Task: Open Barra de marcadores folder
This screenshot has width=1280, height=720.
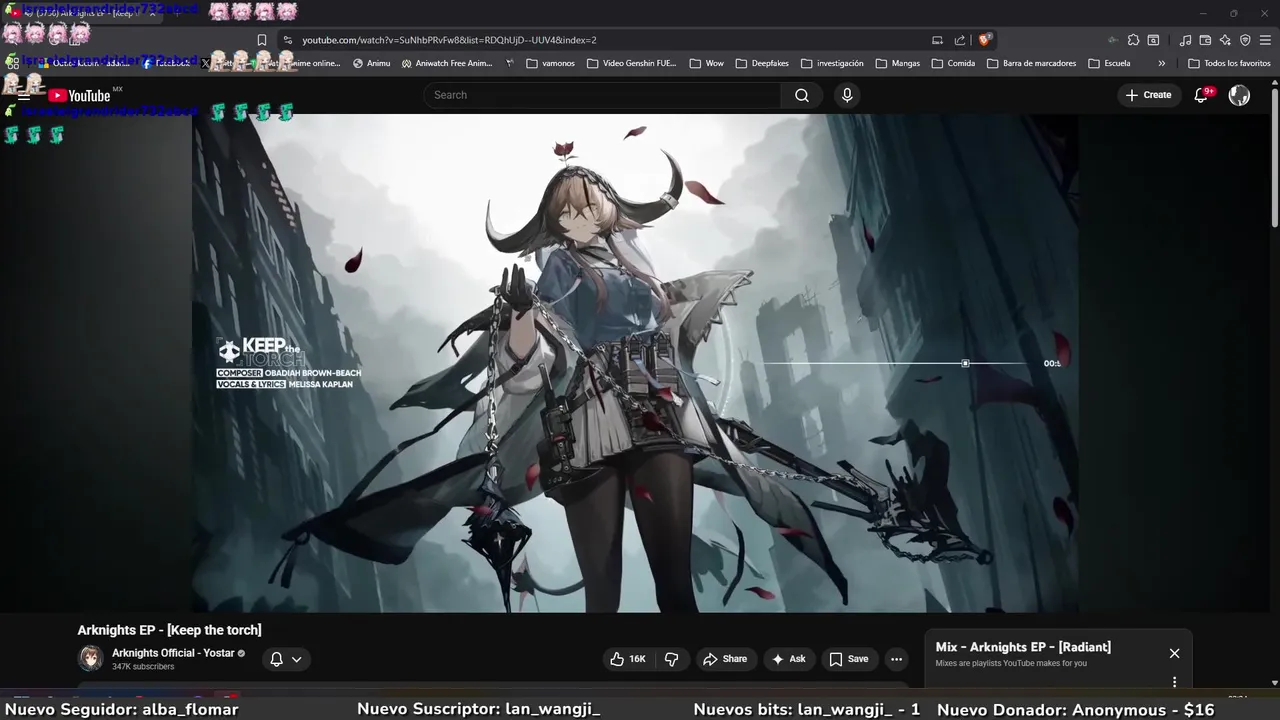Action: [1031, 63]
